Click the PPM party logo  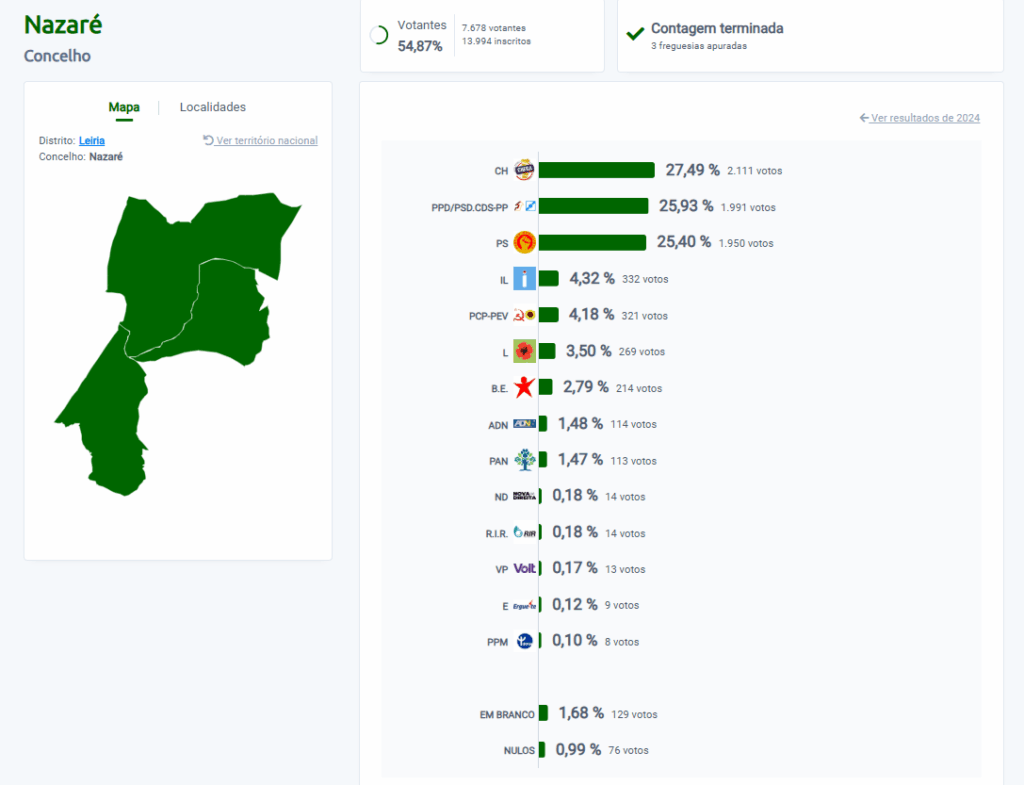click(524, 641)
